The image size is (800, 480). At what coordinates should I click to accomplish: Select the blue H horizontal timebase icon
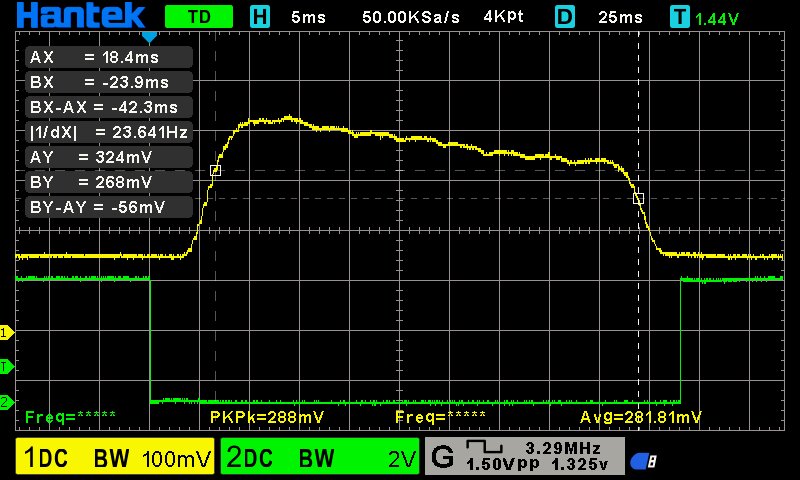tap(260, 17)
